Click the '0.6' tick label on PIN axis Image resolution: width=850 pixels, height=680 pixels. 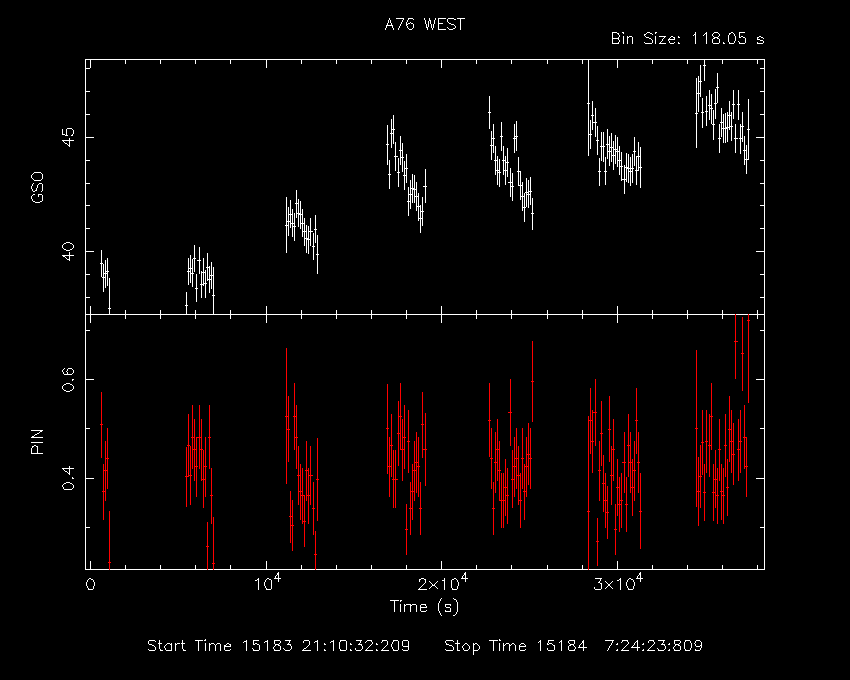click(68, 379)
